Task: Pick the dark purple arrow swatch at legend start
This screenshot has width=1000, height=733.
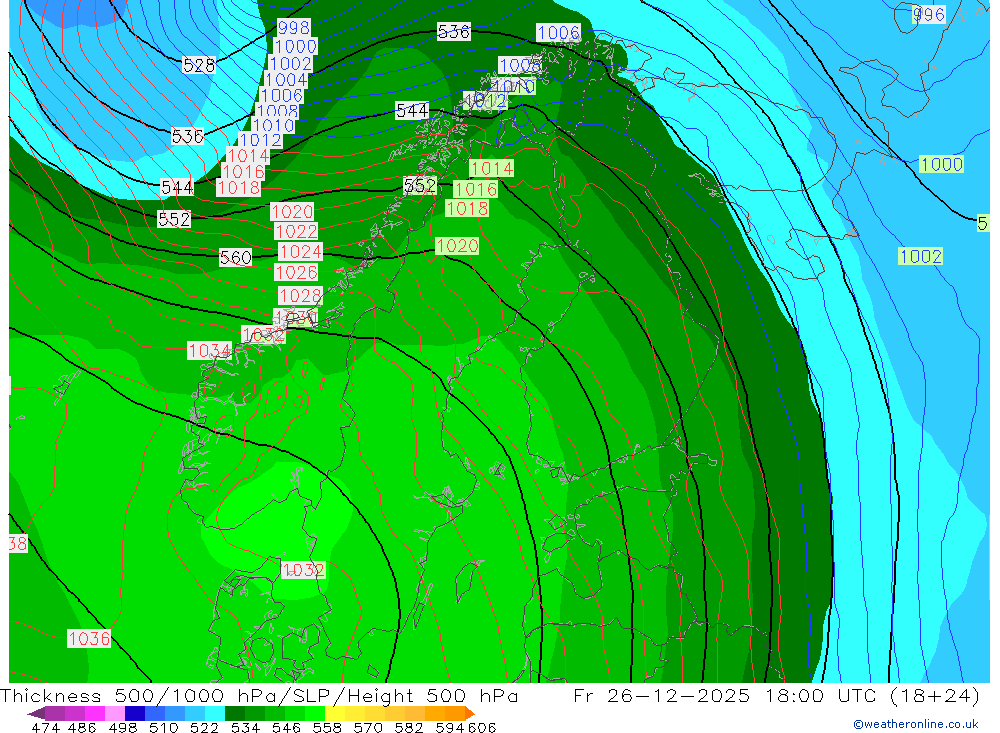Action: (x=36, y=713)
